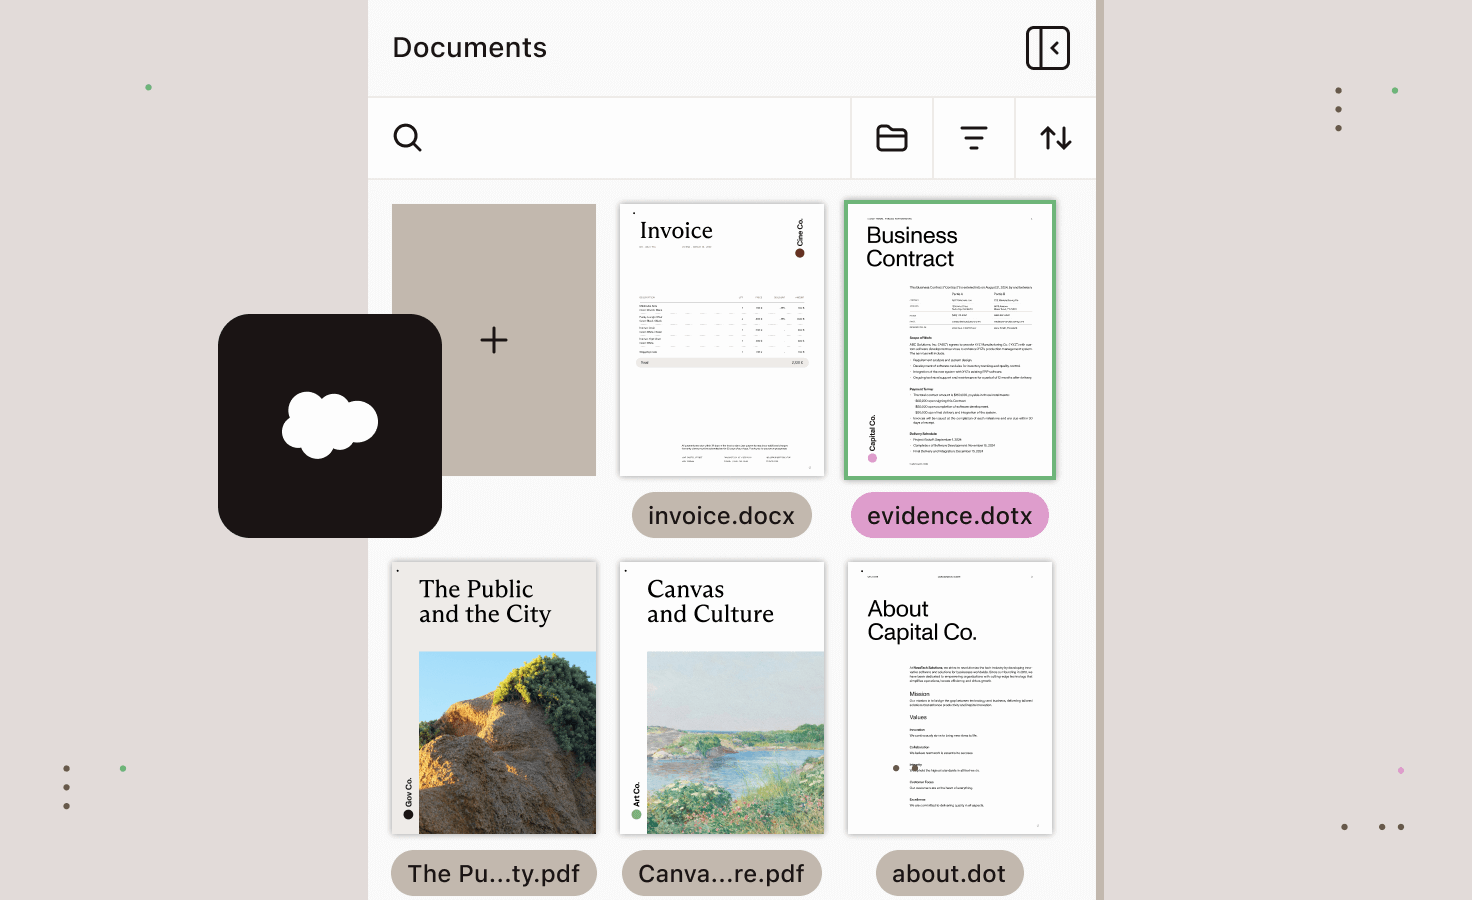Open the cloud storage app icon
The width and height of the screenshot is (1472, 900).
pyautogui.click(x=330, y=424)
